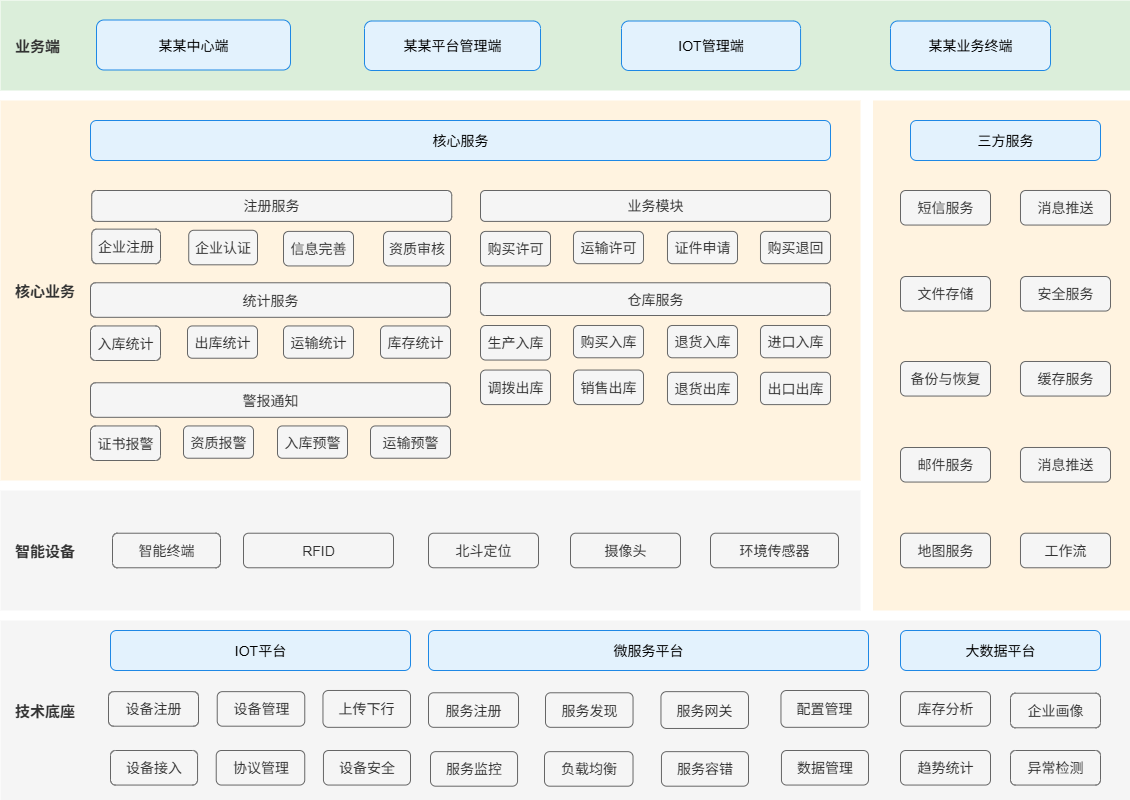Open 北斗定位 device module
Viewport: 1130px width, 800px height.
(x=483, y=550)
